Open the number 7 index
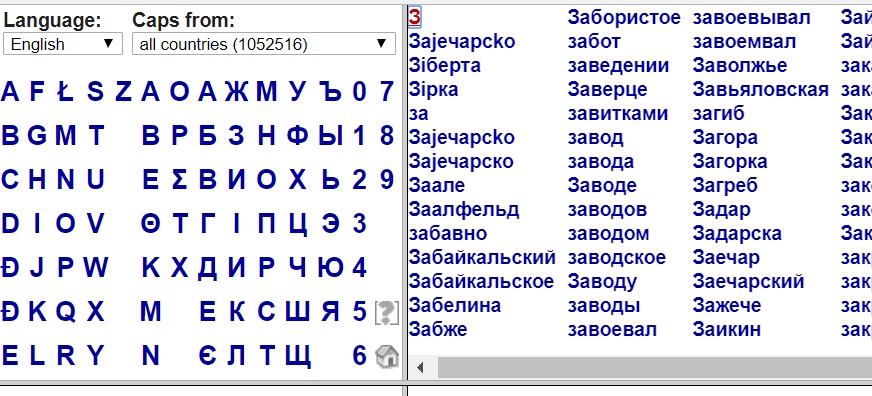This screenshot has width=872, height=396. [x=387, y=92]
